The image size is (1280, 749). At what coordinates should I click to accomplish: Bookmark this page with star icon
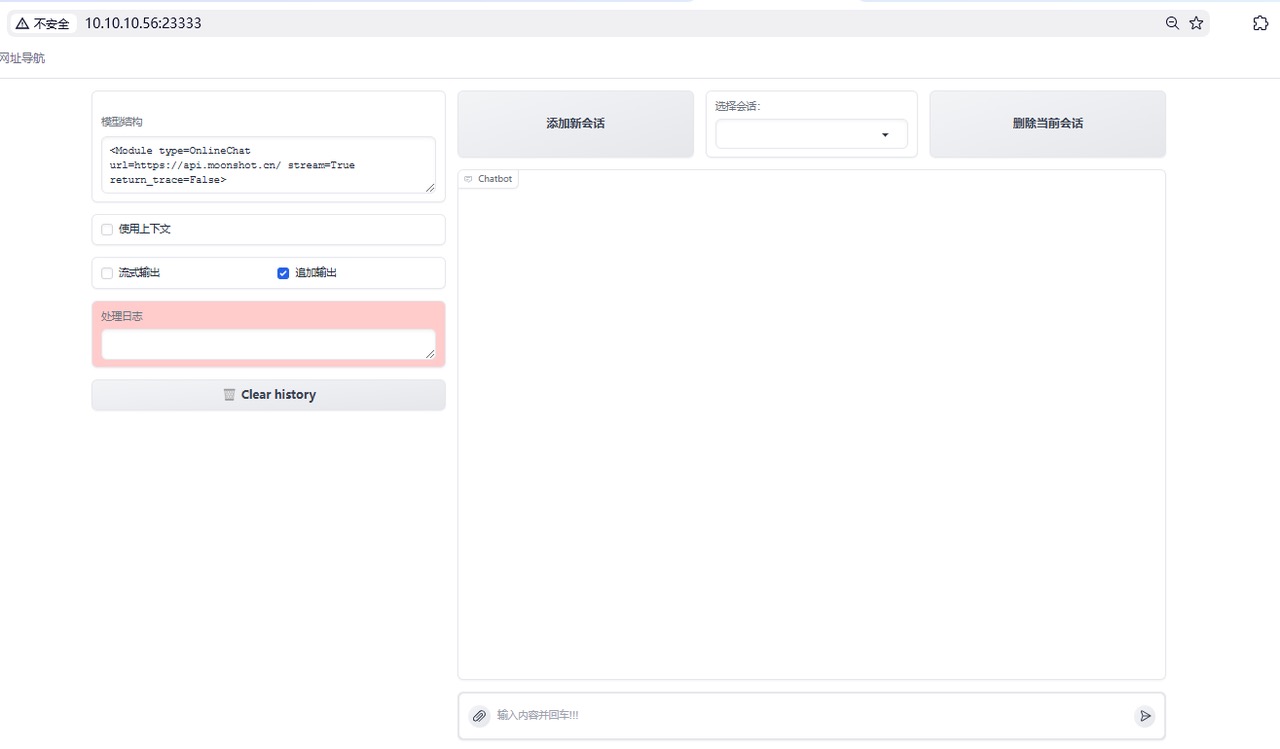click(1196, 23)
